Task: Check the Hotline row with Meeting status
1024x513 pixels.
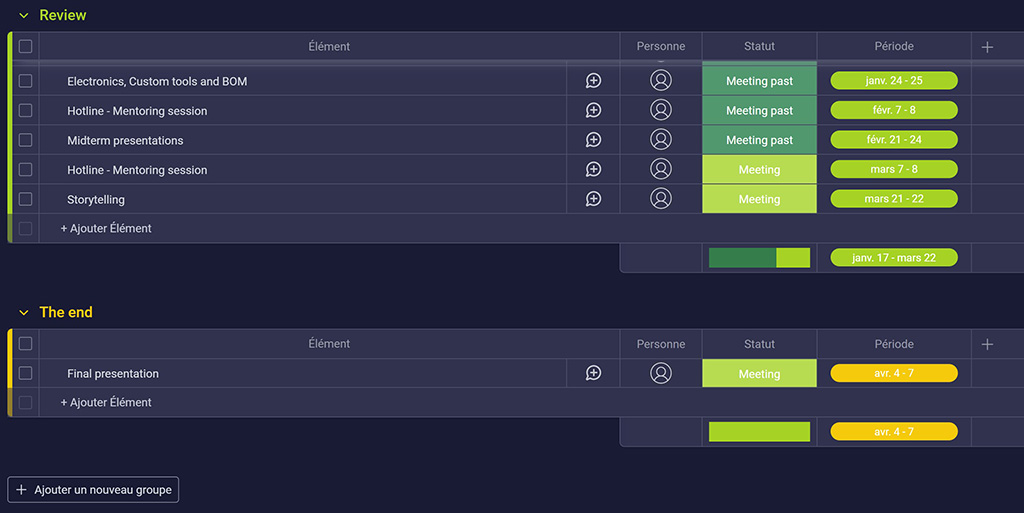Action: tap(25, 169)
